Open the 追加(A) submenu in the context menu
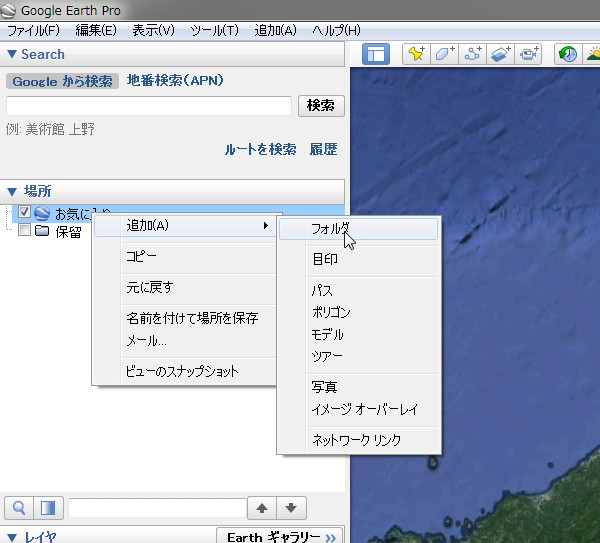This screenshot has height=543, width=600. (x=185, y=225)
